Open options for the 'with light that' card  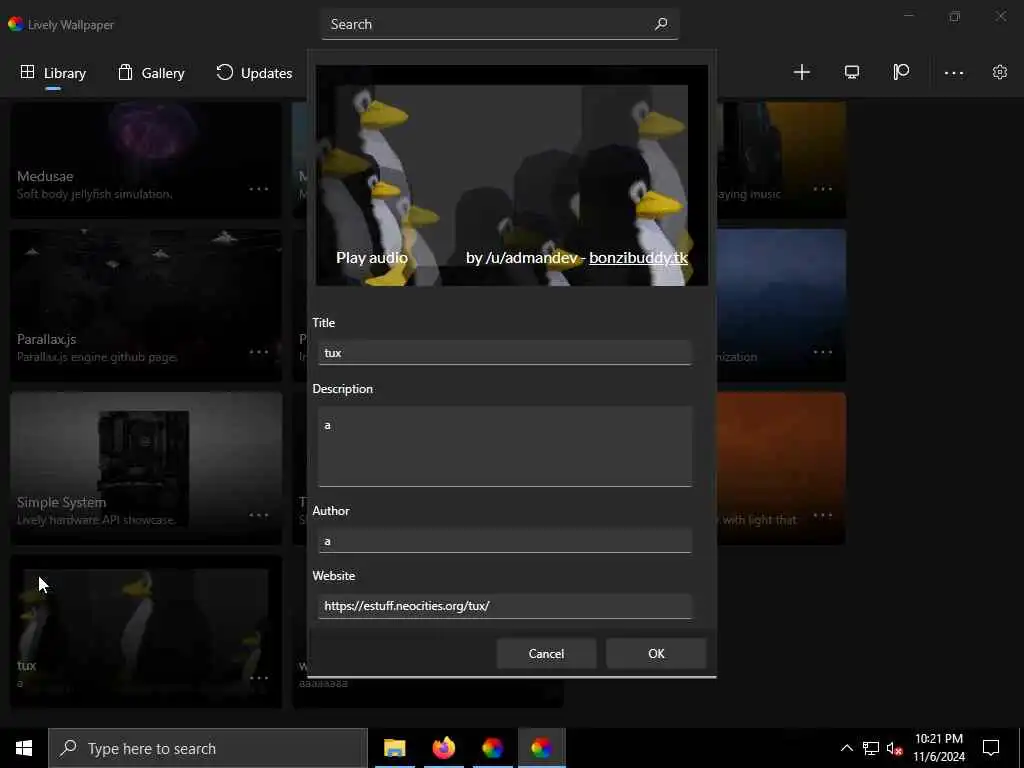(823, 515)
